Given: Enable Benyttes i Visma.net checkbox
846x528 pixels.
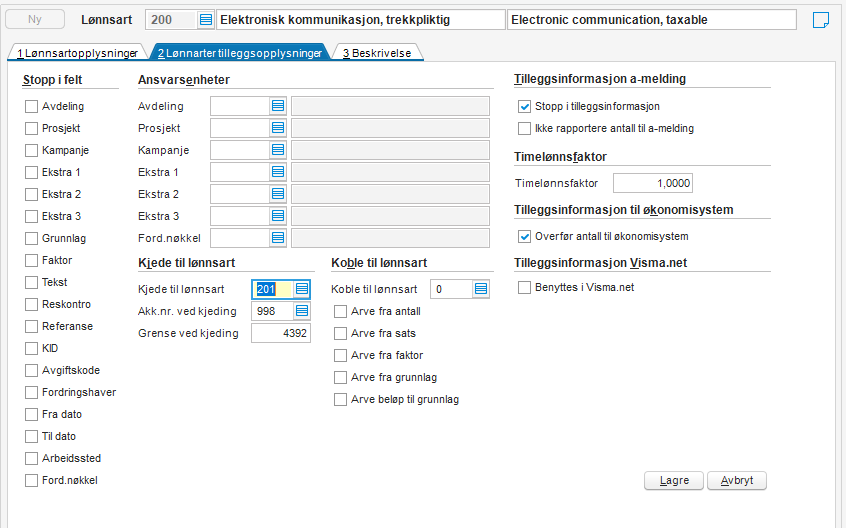Looking at the screenshot, I should [524, 287].
